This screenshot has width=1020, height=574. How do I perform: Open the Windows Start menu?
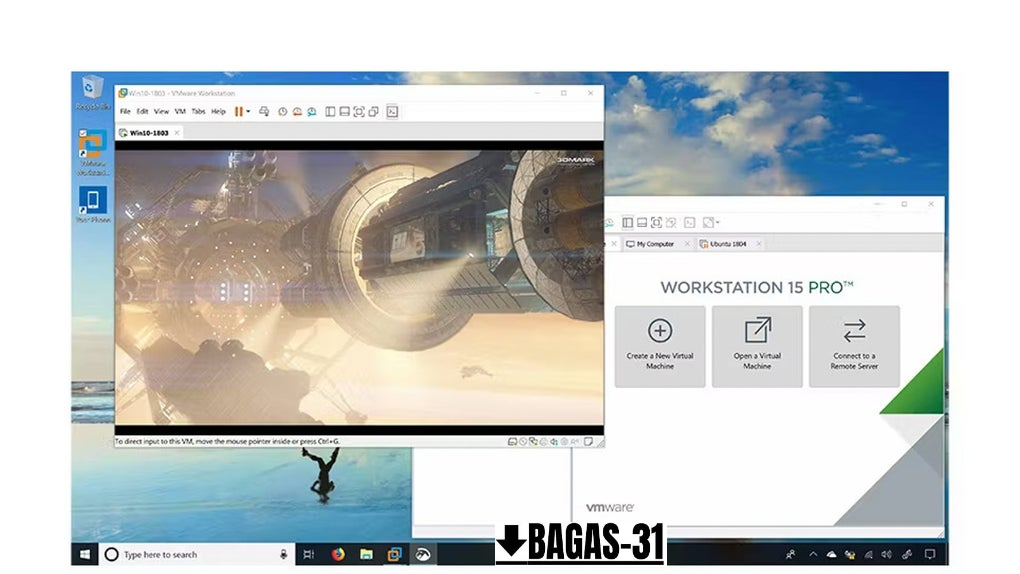[85, 554]
